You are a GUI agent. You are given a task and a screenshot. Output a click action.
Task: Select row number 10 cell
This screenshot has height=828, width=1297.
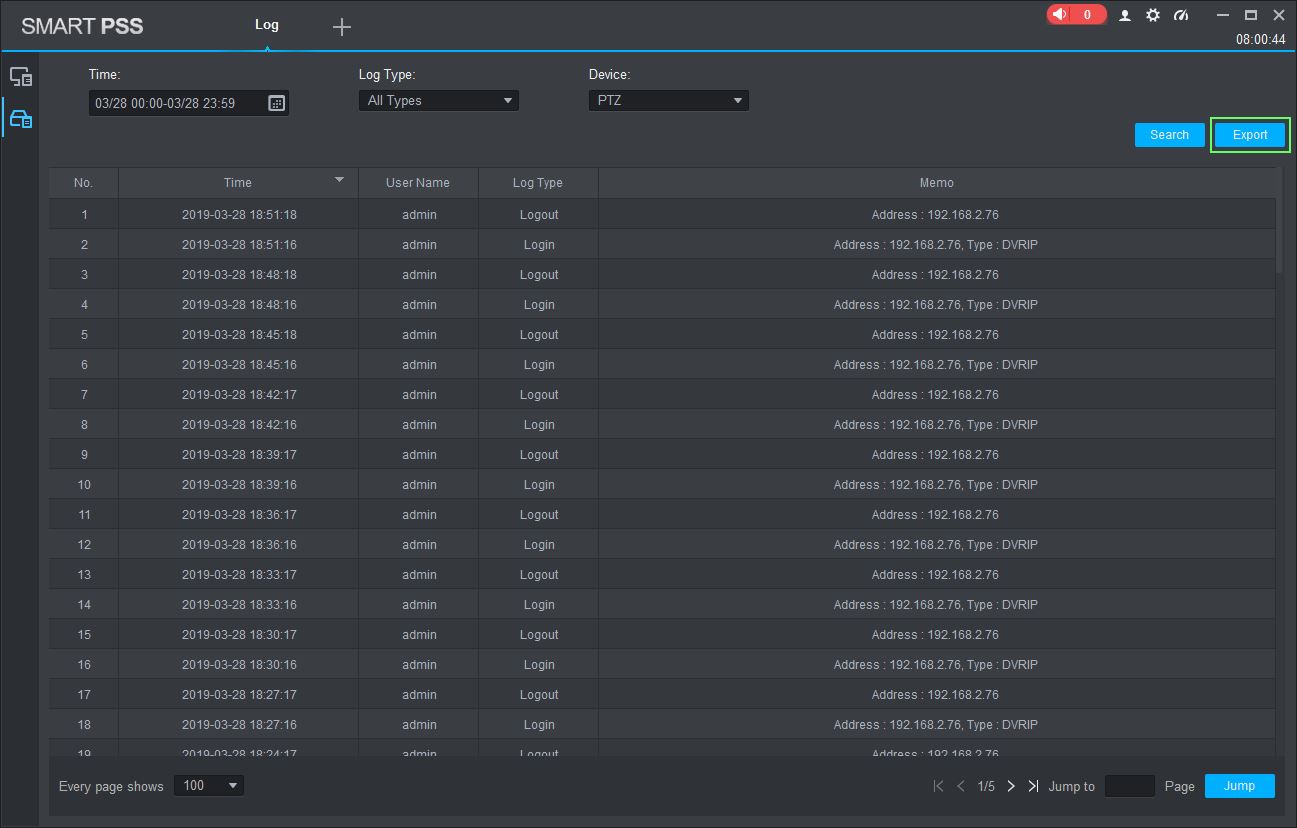(x=84, y=485)
